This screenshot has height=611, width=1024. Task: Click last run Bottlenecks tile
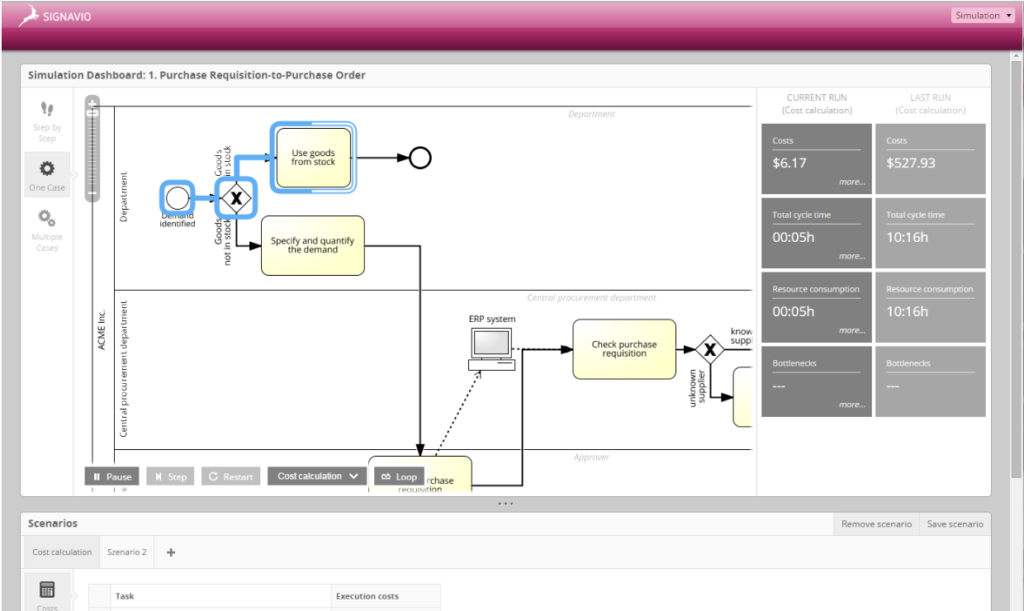click(930, 381)
